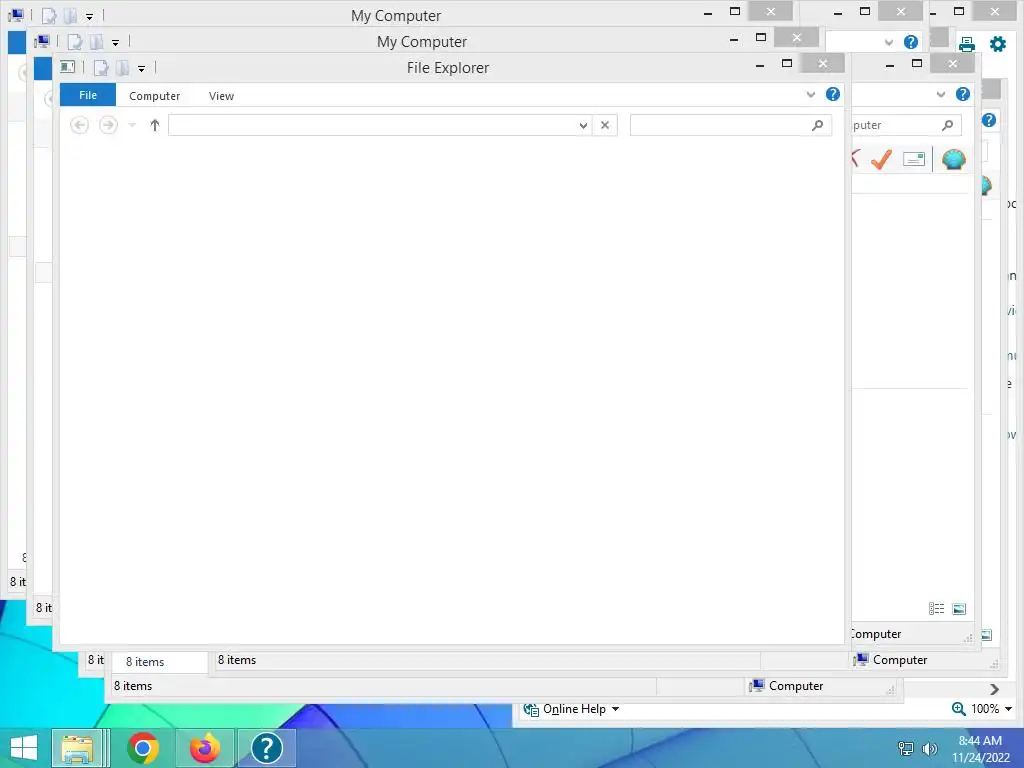Screen dimensions: 1024x768
Task: Open the address bar history dropdown arrow
Action: pyautogui.click(x=583, y=125)
